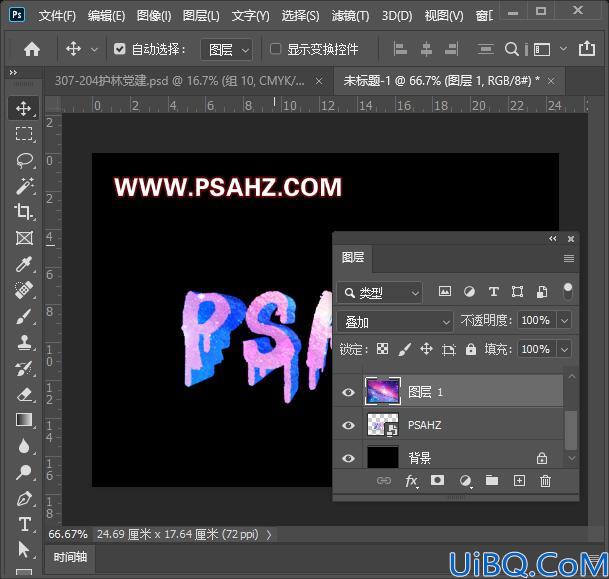The width and height of the screenshot is (609, 579).
Task: Create a new layer
Action: [519, 481]
